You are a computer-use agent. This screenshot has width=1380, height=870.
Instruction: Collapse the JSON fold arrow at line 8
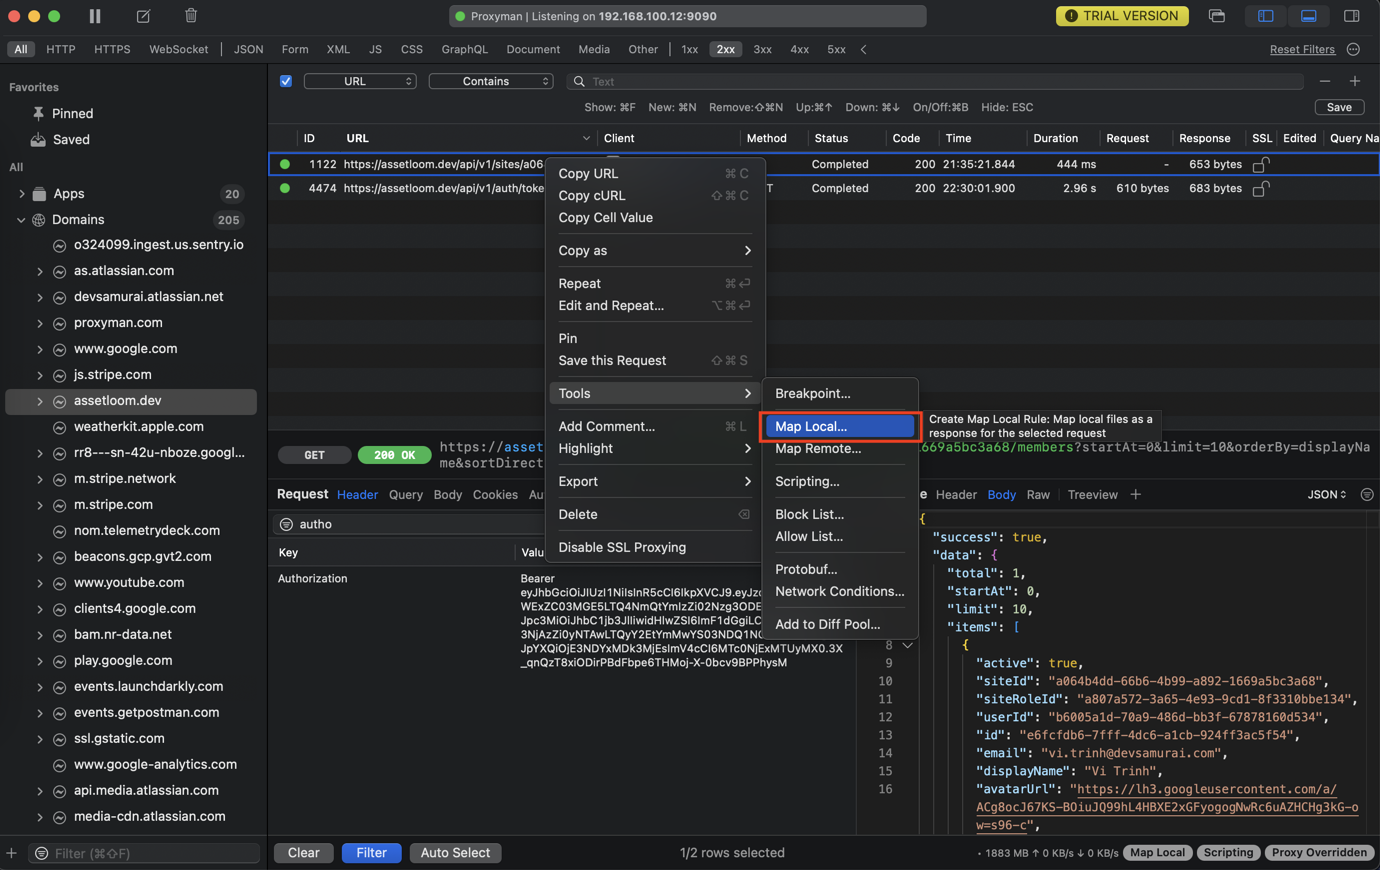tap(908, 645)
